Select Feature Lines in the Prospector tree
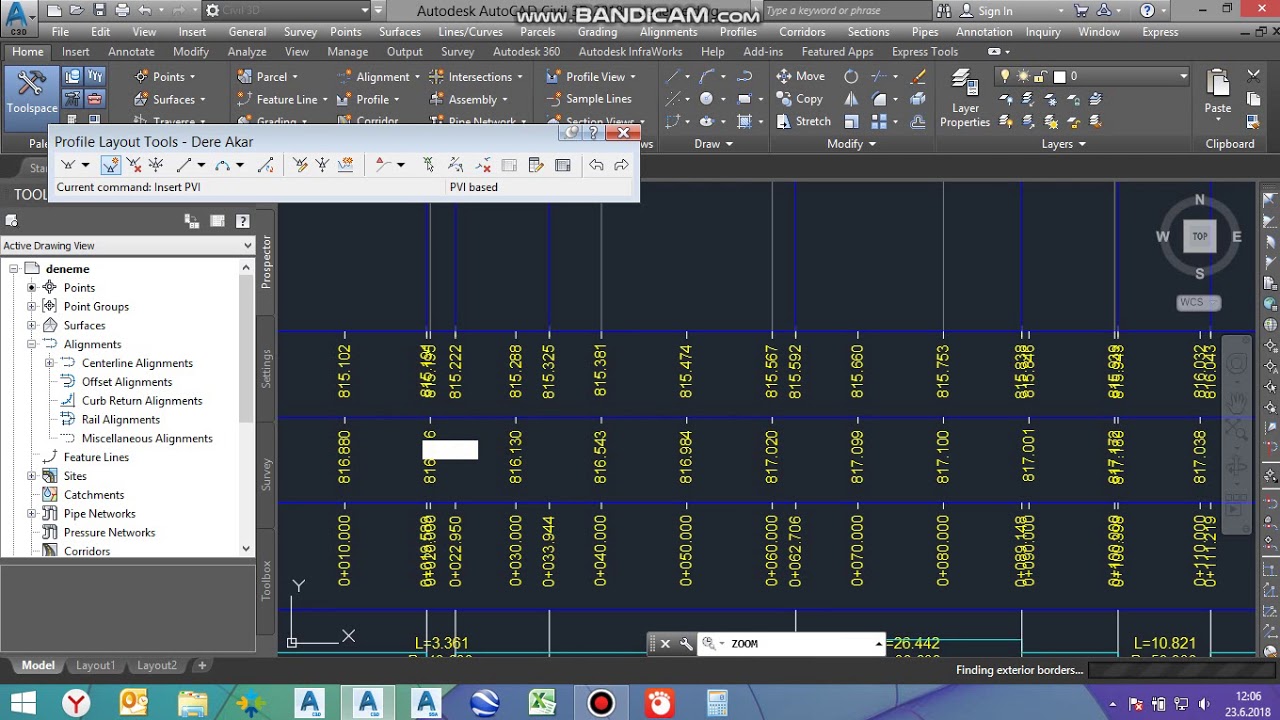The height and width of the screenshot is (720, 1280). point(96,457)
